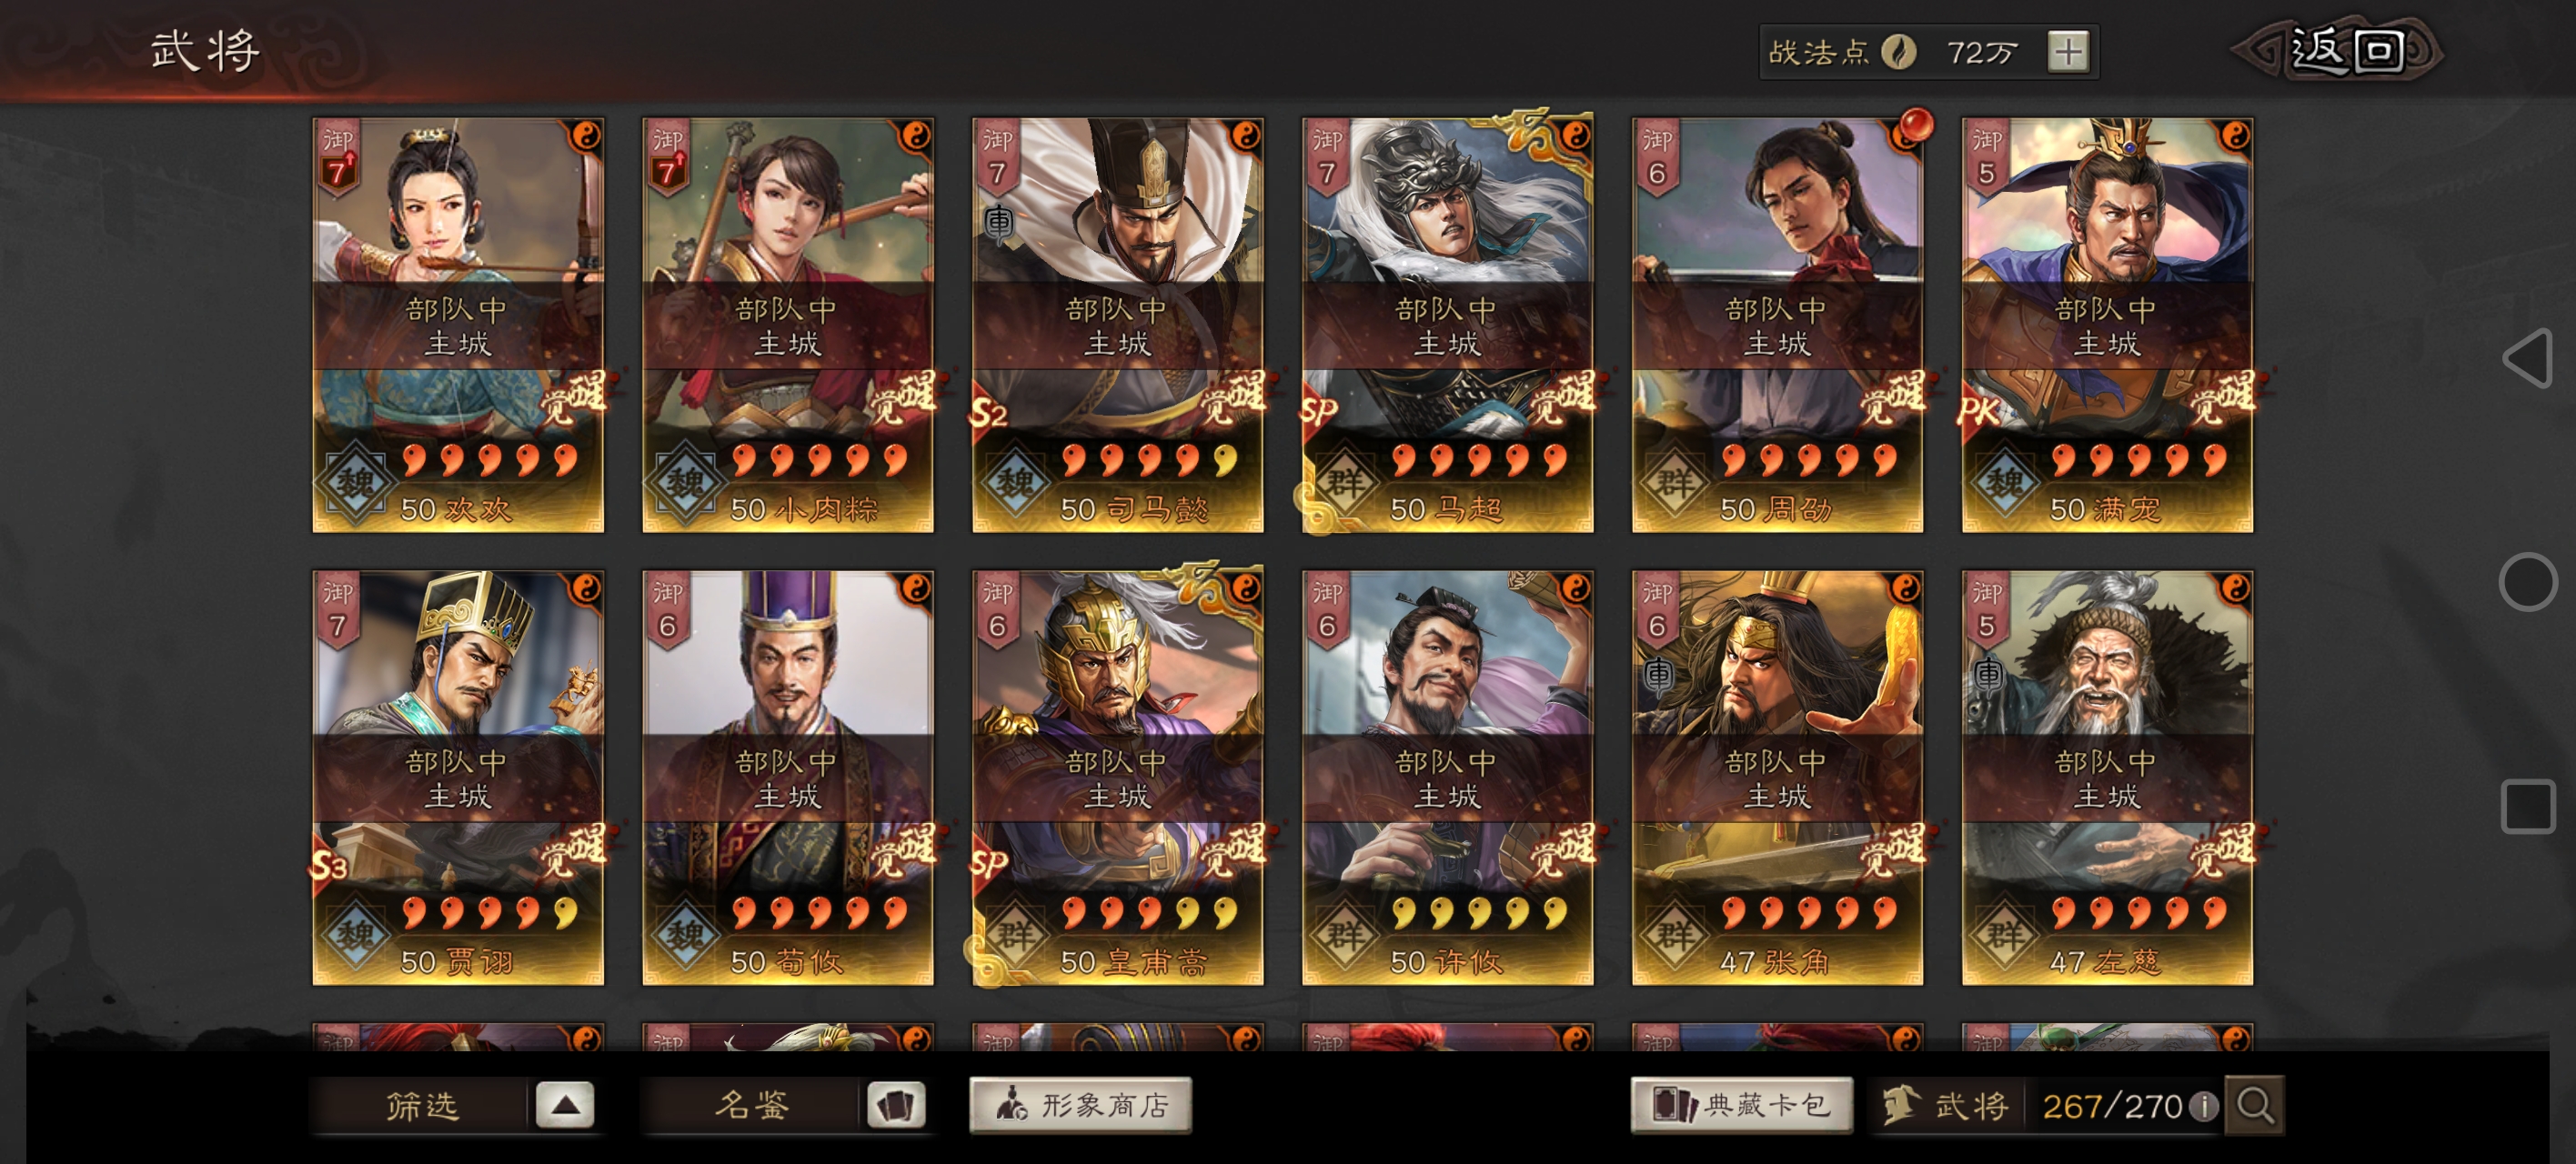Select the 张角 hero card
This screenshot has height=1164, width=2576.
coord(1777,777)
